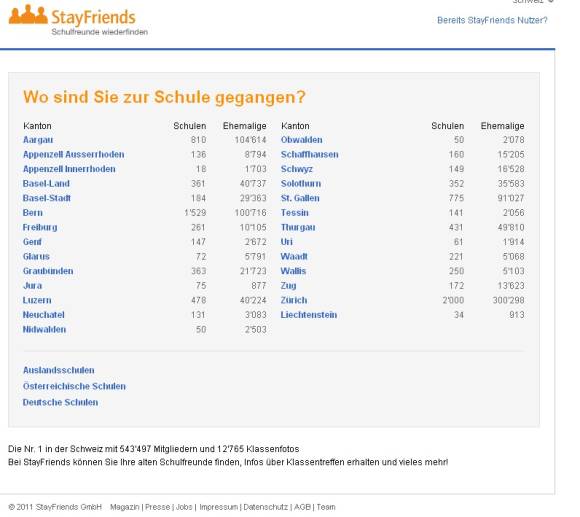The width and height of the screenshot is (580, 517).
Task: Choose the Bern canton link
Action: pyautogui.click(x=33, y=213)
